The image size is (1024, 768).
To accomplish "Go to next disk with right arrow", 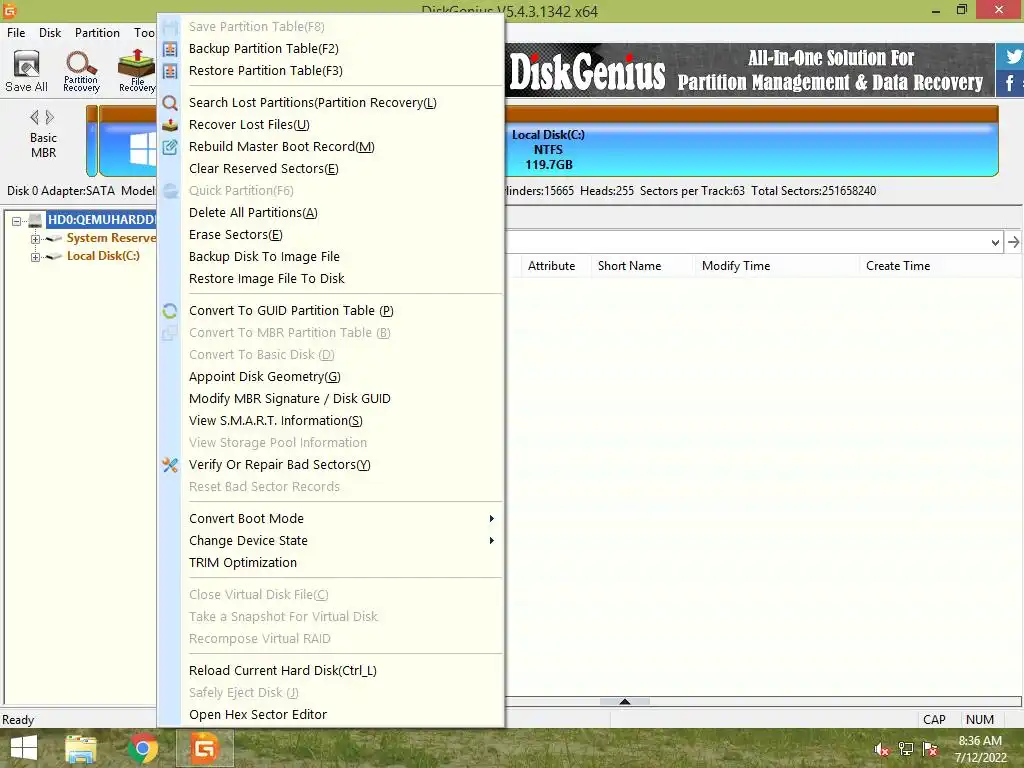I will [50, 118].
